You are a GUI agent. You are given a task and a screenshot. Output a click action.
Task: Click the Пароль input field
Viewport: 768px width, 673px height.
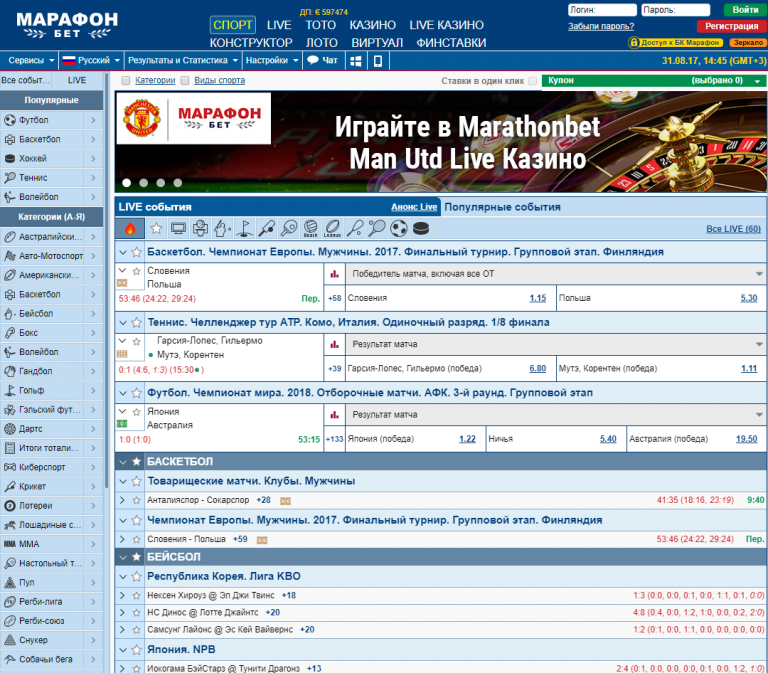point(675,10)
